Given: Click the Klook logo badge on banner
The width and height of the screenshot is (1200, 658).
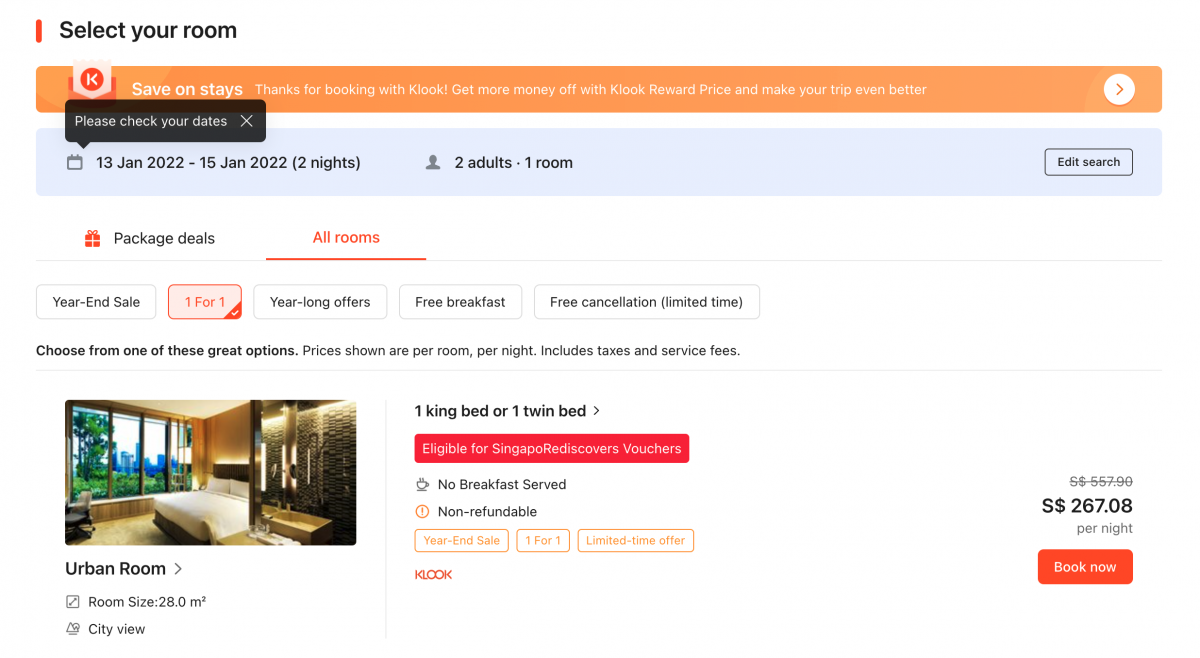Looking at the screenshot, I should [92, 79].
